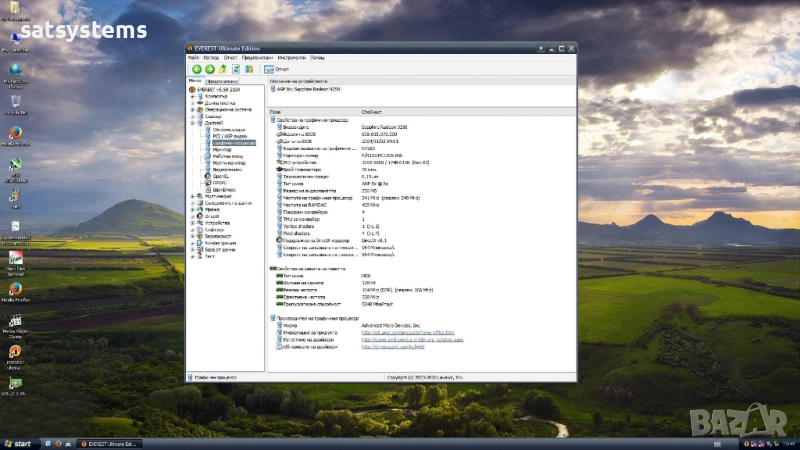This screenshot has width=800, height=450.
Task: Collapse the Дисплей tree node
Action: [191, 123]
